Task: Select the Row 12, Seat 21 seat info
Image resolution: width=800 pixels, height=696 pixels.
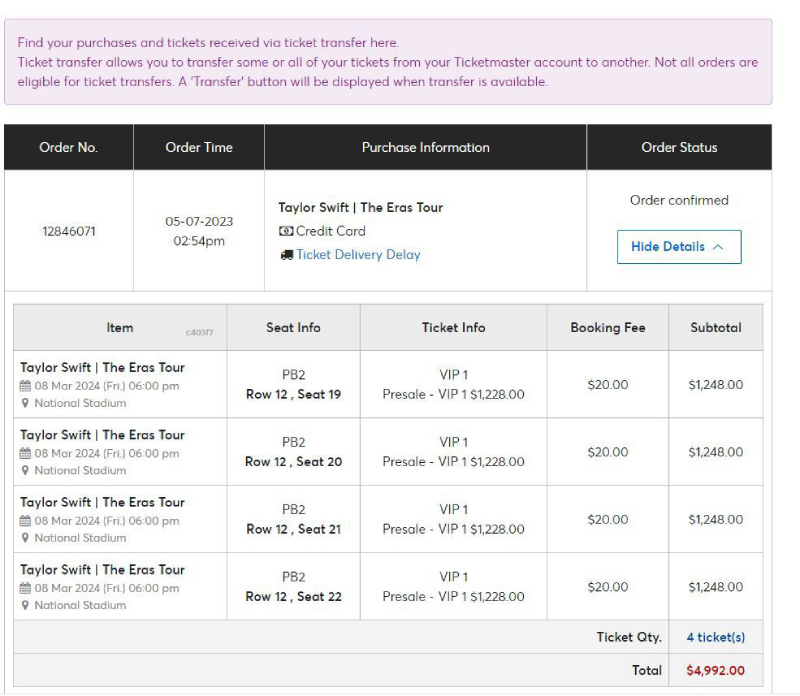Action: click(293, 529)
